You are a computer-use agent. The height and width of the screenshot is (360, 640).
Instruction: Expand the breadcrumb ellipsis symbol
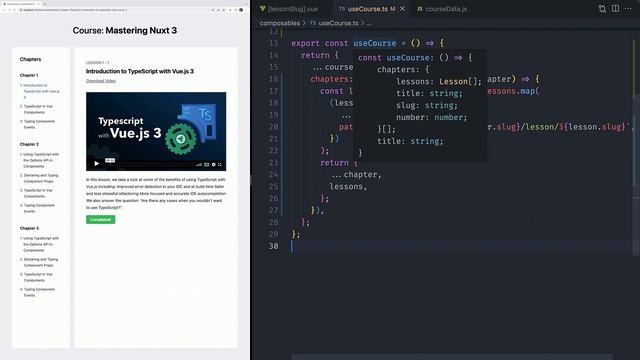[369, 24]
